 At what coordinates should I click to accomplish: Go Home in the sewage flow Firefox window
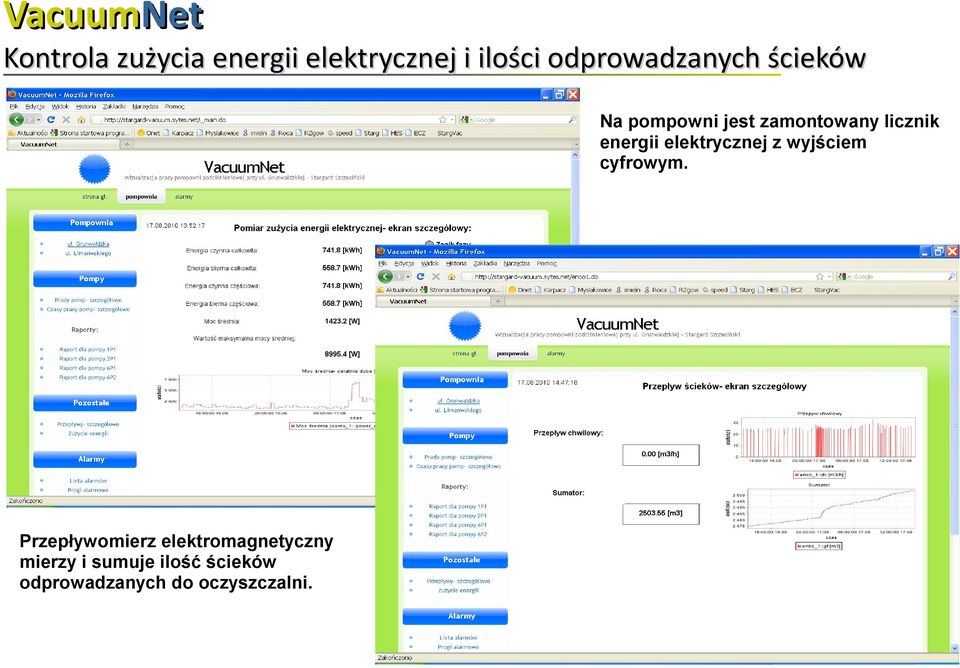point(451,277)
